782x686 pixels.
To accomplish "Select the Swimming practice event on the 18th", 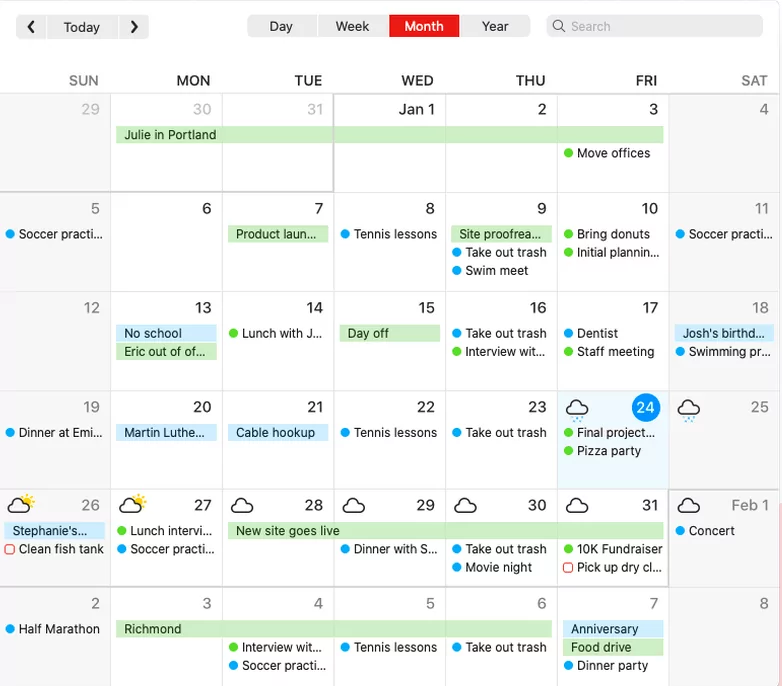I will [x=723, y=351].
